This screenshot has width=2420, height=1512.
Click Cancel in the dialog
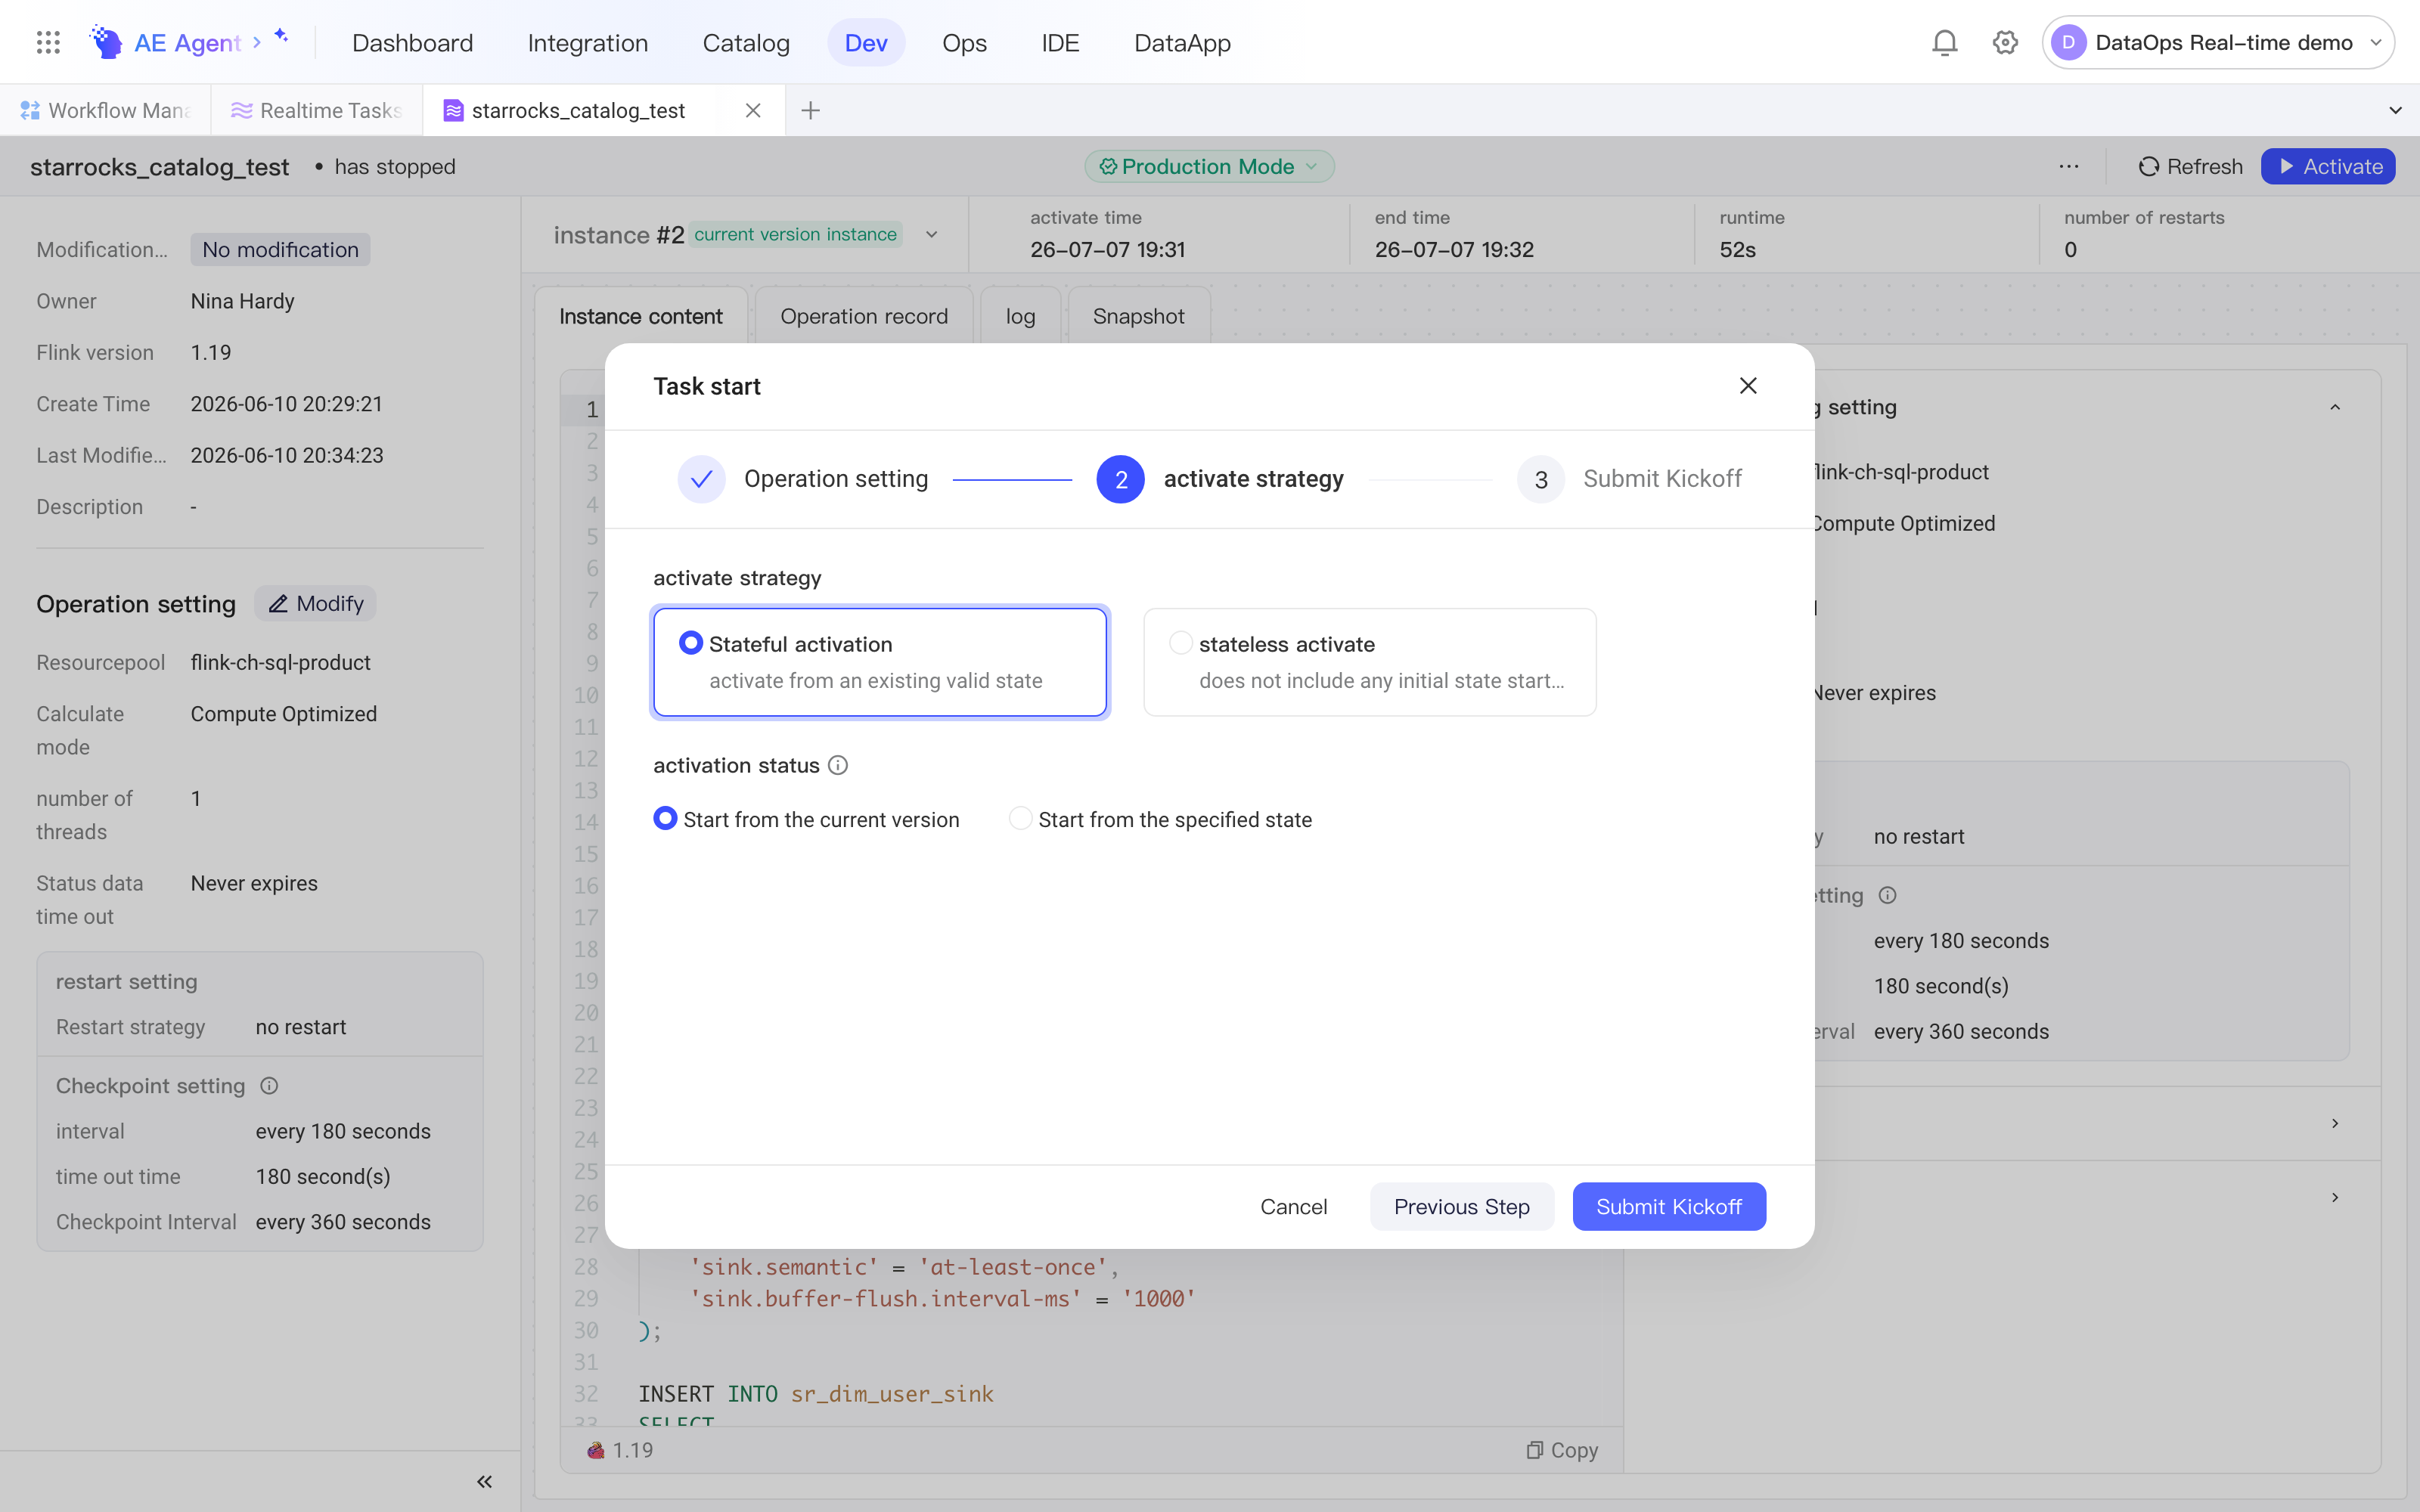(x=1293, y=1207)
